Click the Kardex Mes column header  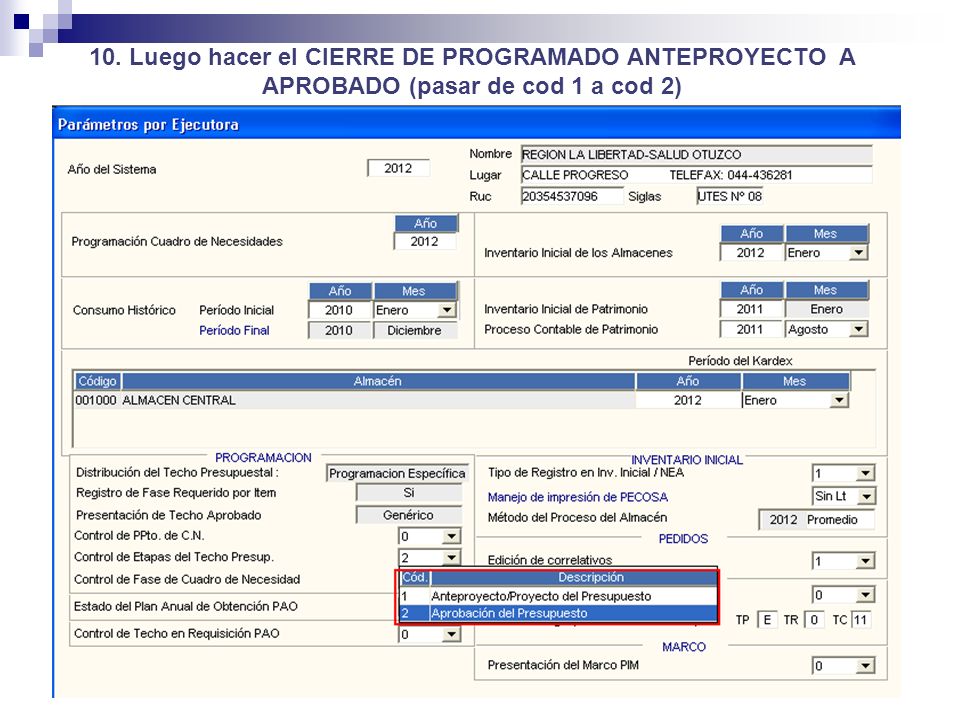point(795,381)
